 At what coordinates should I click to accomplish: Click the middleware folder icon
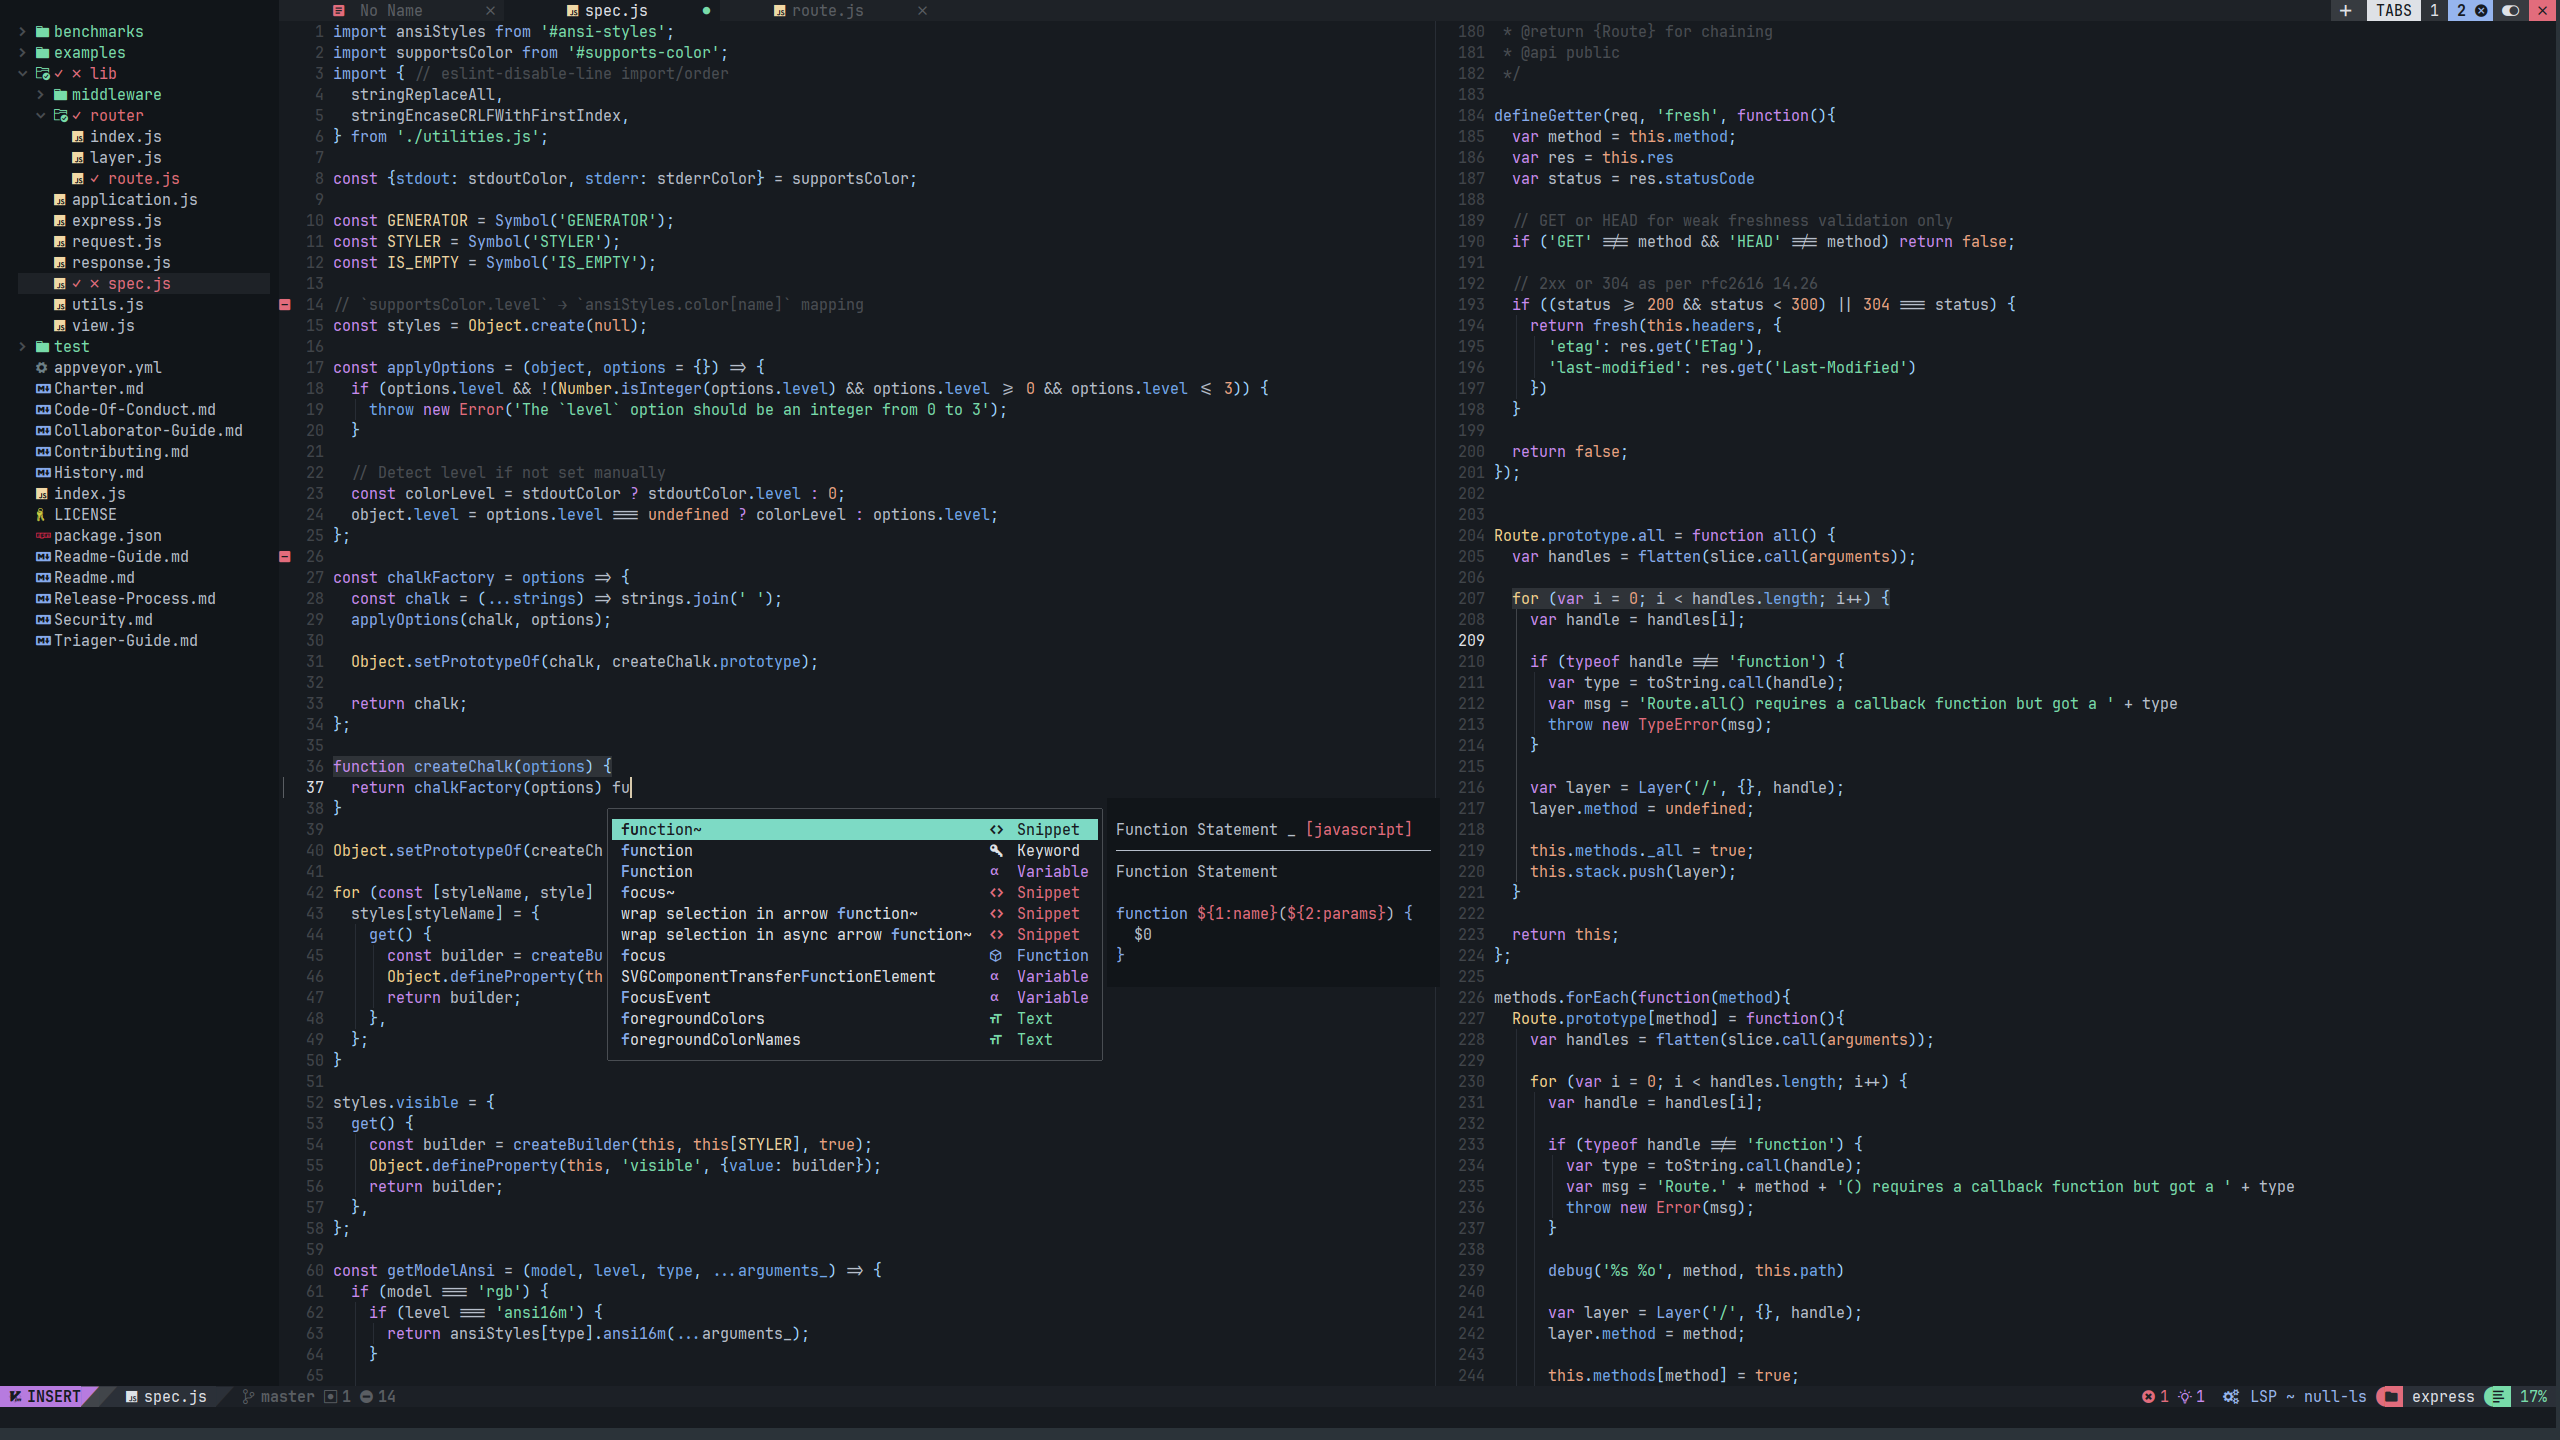(x=60, y=95)
